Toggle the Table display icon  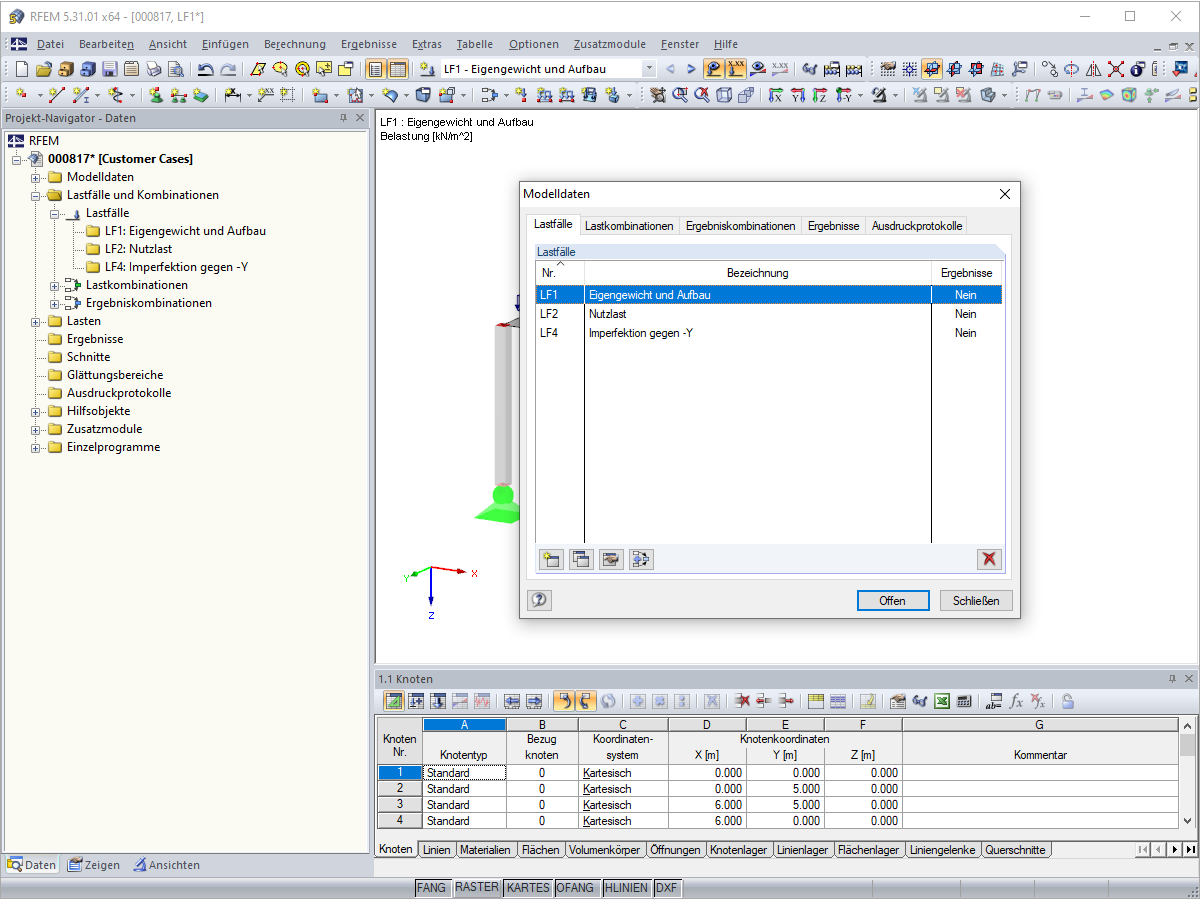(x=398, y=69)
